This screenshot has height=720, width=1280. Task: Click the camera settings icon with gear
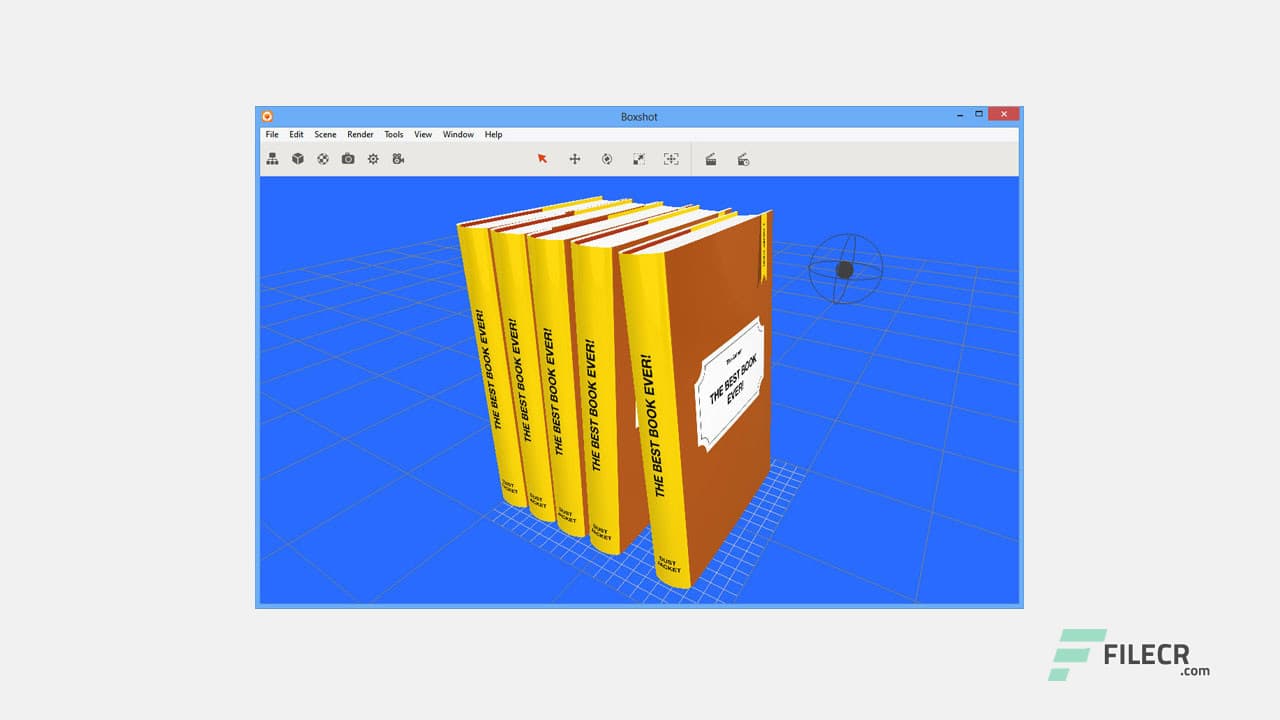(x=397, y=159)
